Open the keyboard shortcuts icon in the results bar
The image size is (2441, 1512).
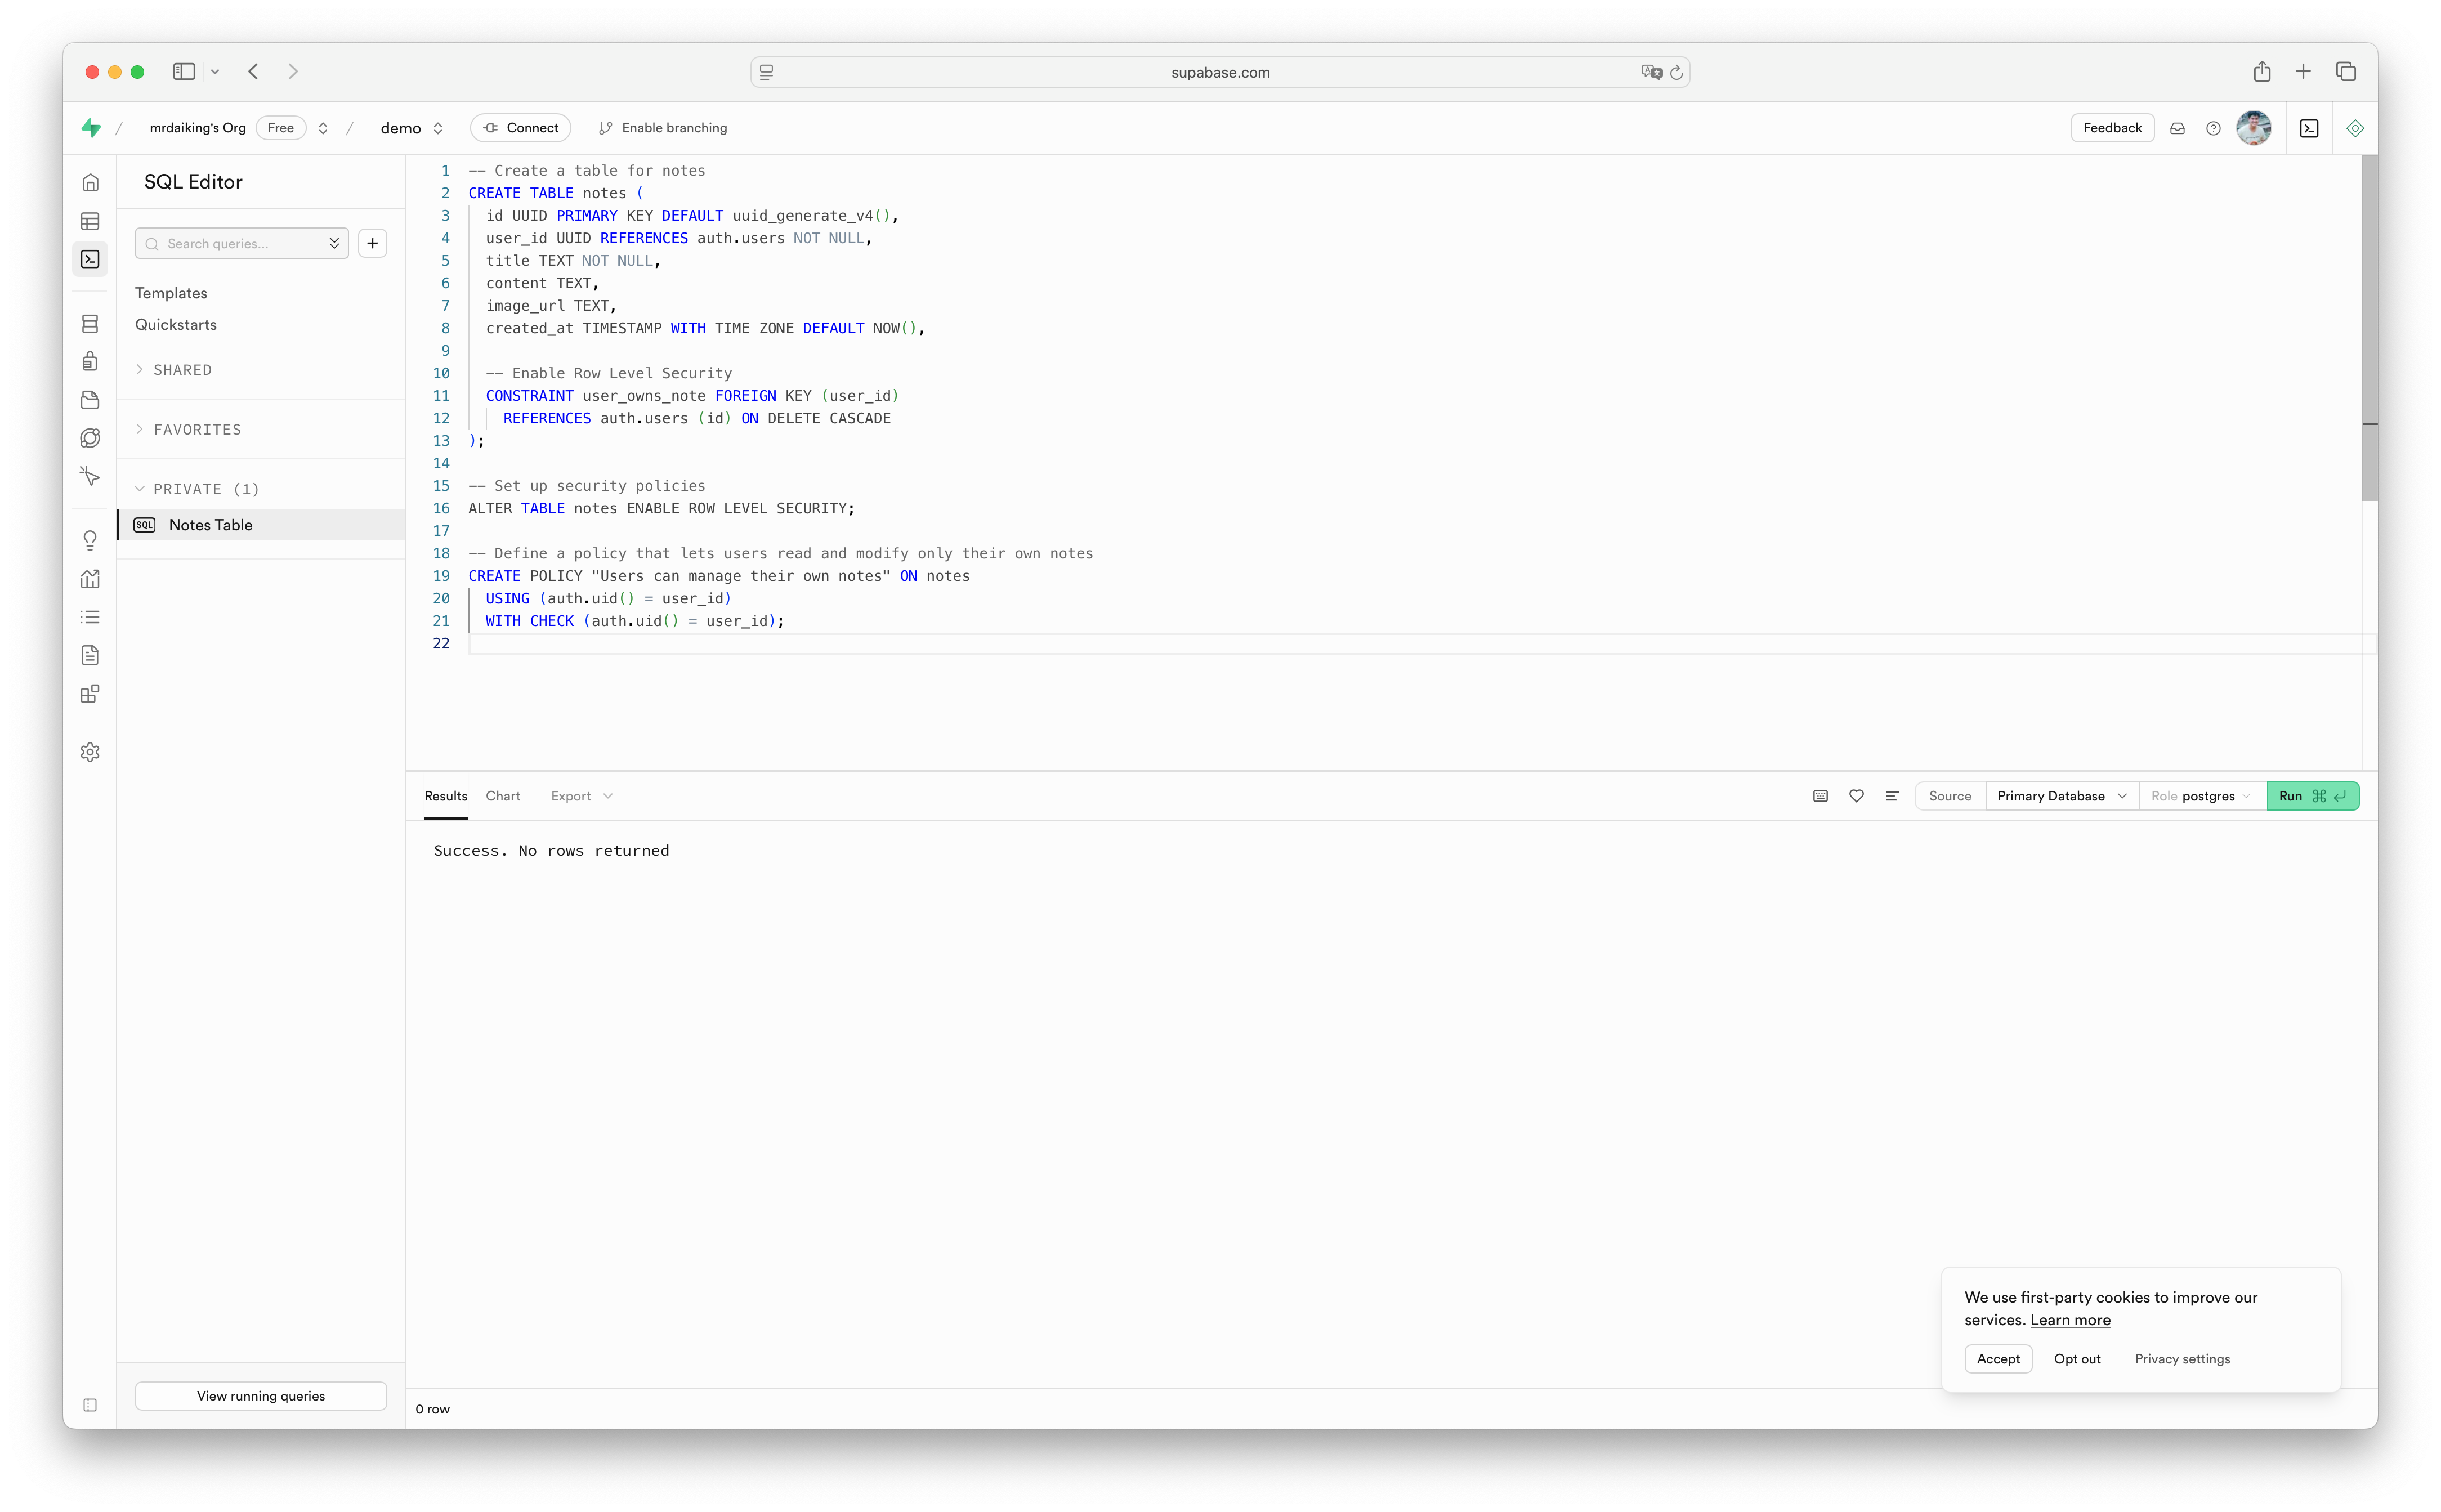point(1820,796)
